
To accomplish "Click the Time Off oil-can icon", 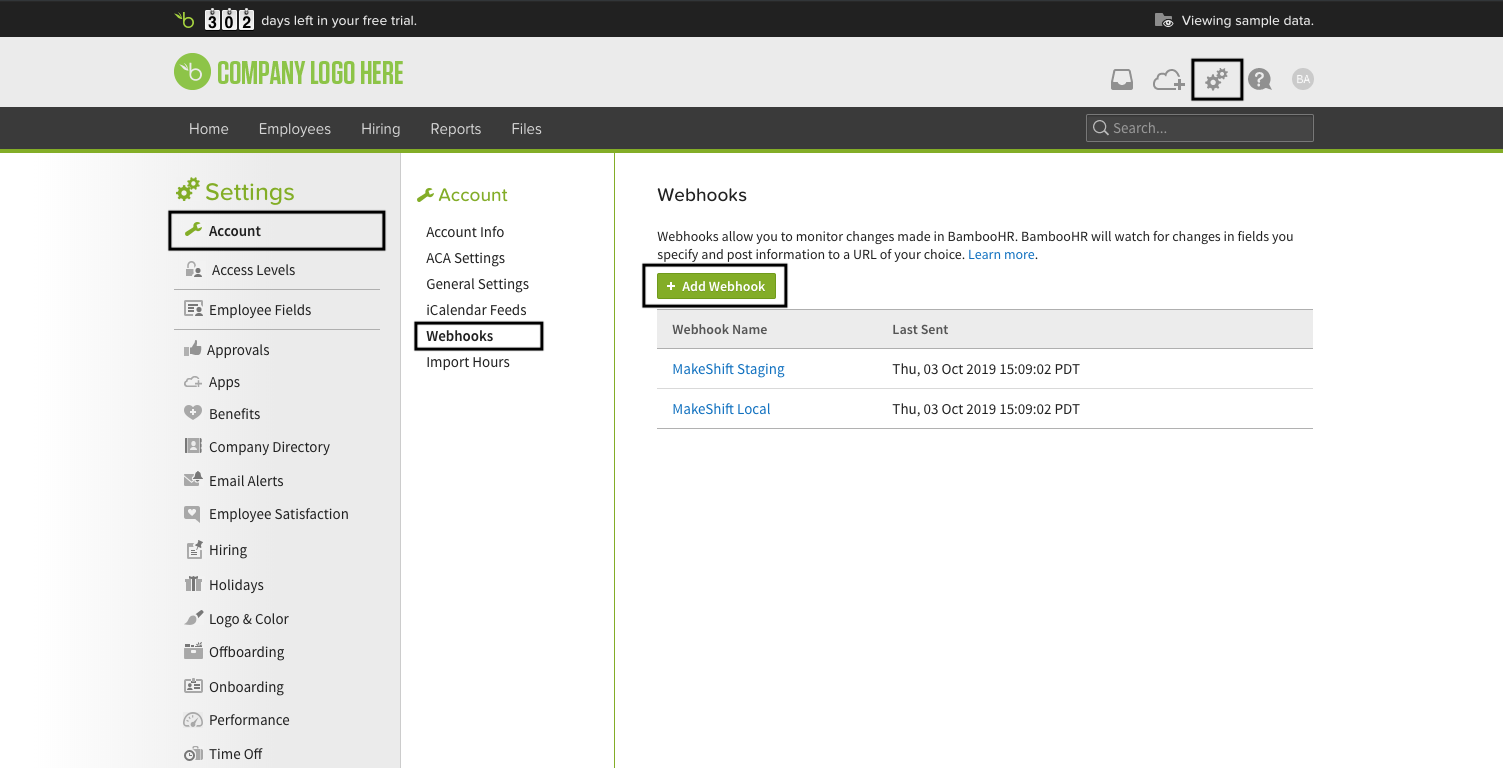I will (x=192, y=753).
